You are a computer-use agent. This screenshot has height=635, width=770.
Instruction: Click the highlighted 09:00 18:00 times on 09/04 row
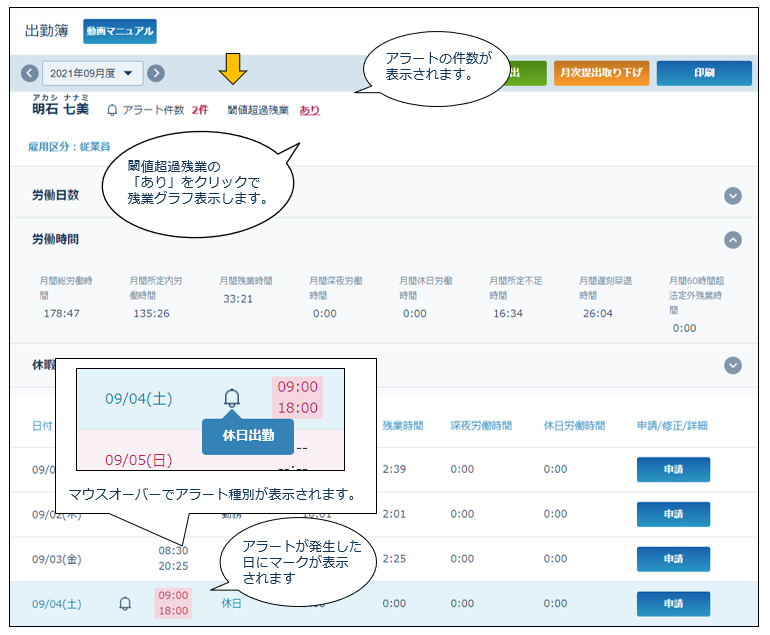173,603
